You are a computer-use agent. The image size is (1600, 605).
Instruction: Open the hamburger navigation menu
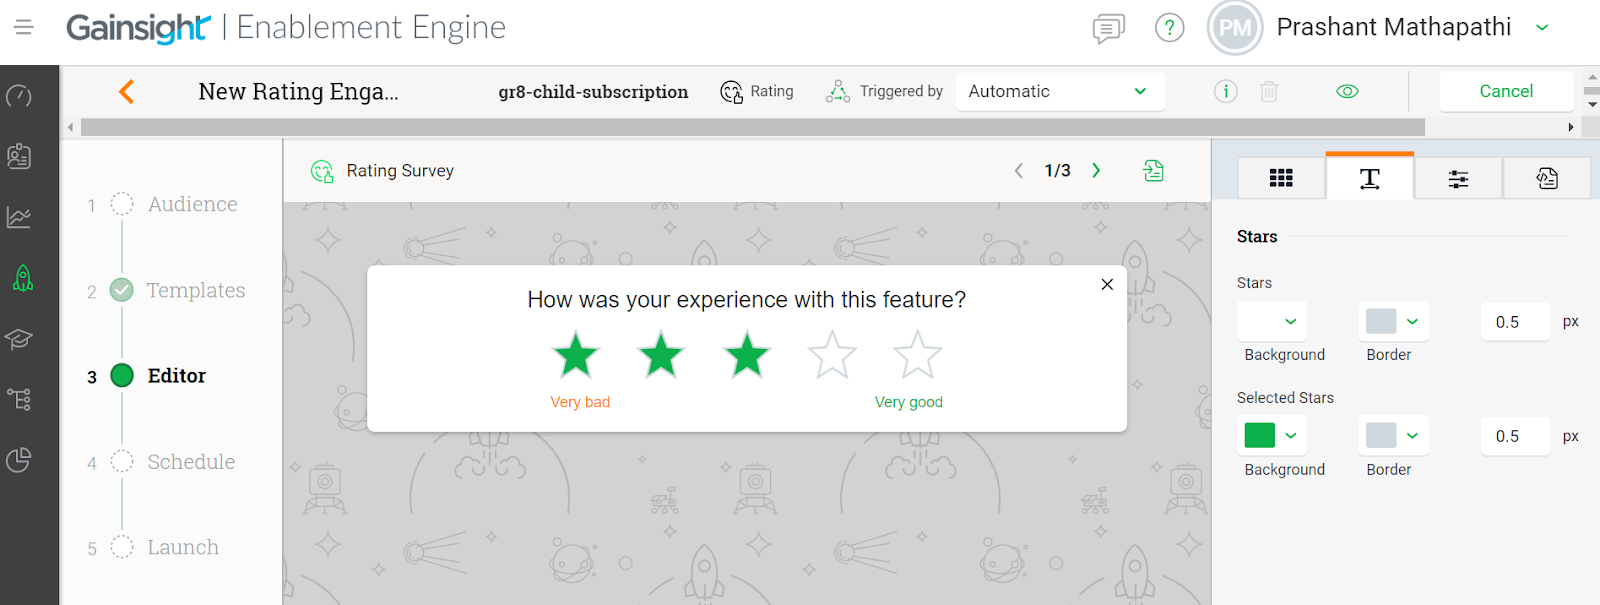pos(24,27)
